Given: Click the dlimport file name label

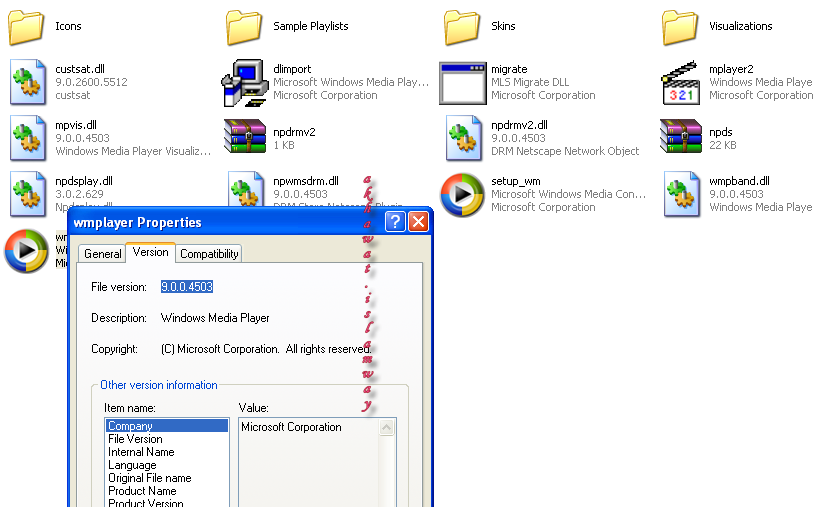Looking at the screenshot, I should click(292, 69).
